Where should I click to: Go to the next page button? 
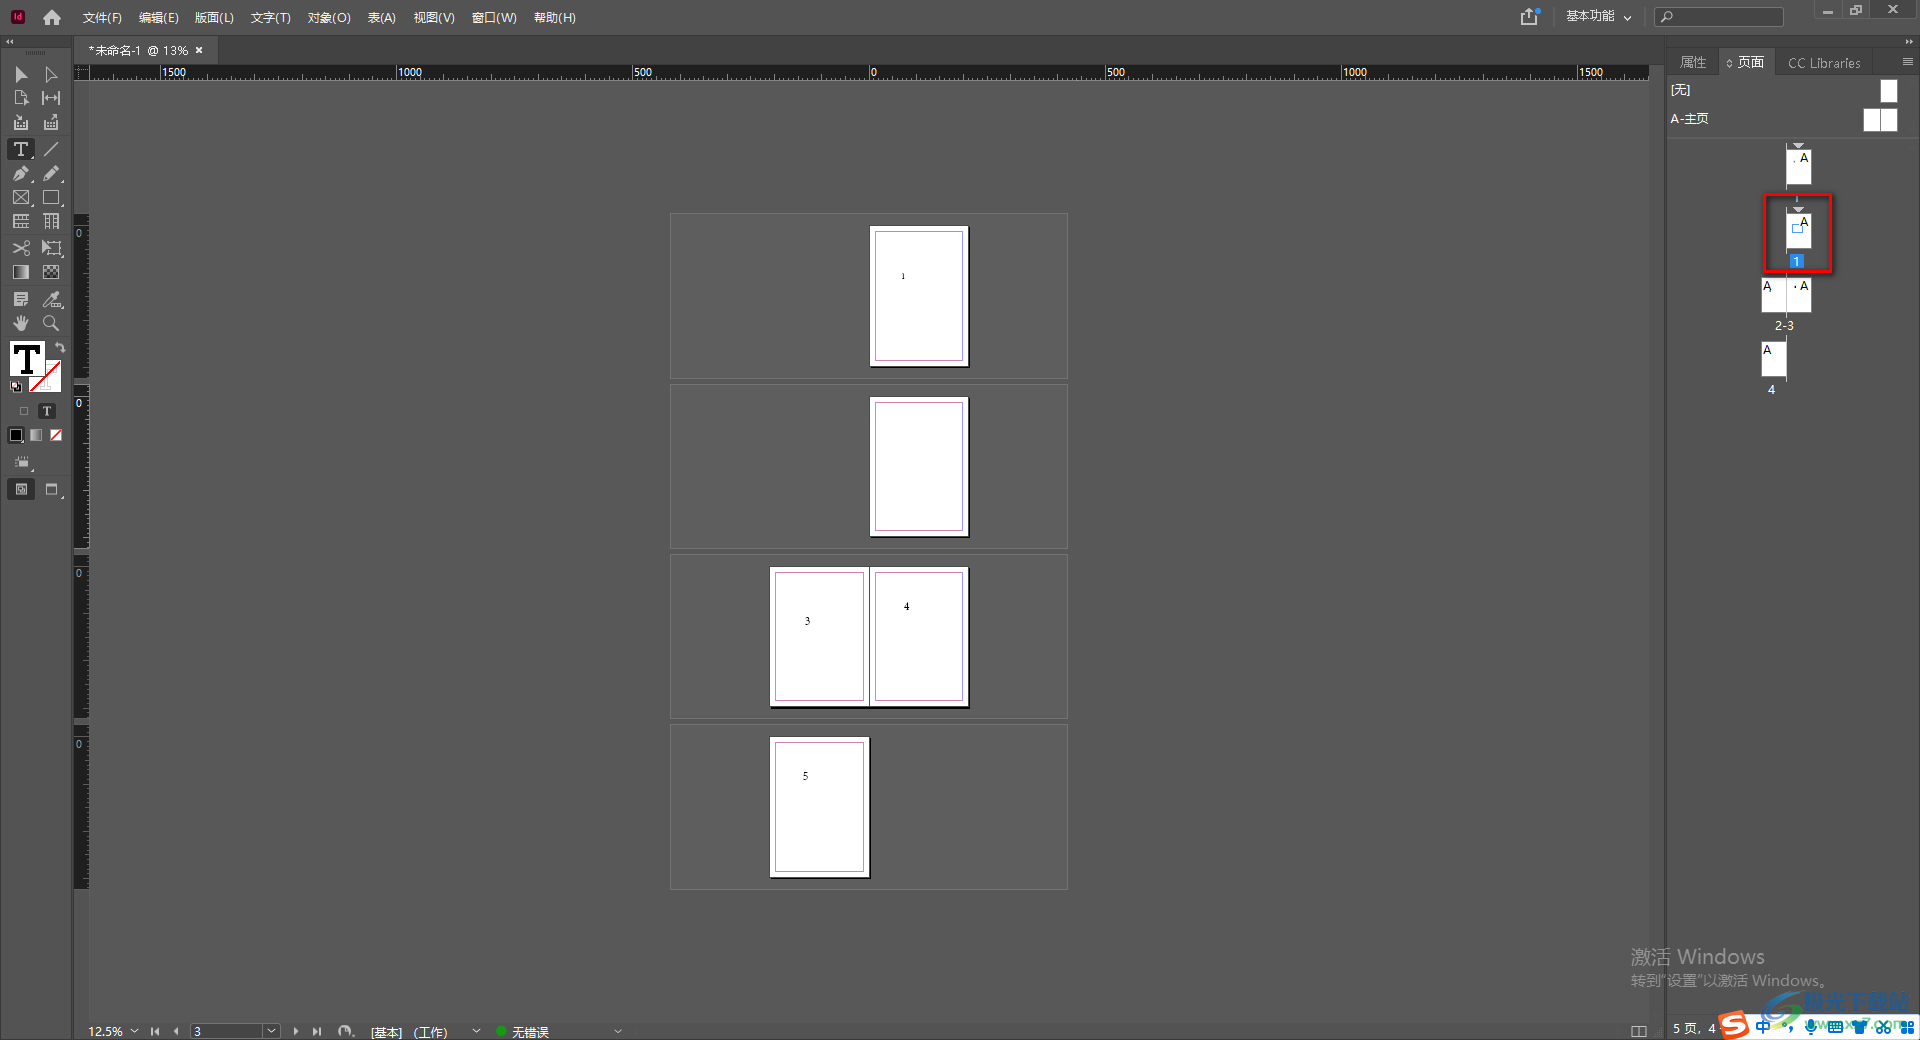click(296, 1031)
